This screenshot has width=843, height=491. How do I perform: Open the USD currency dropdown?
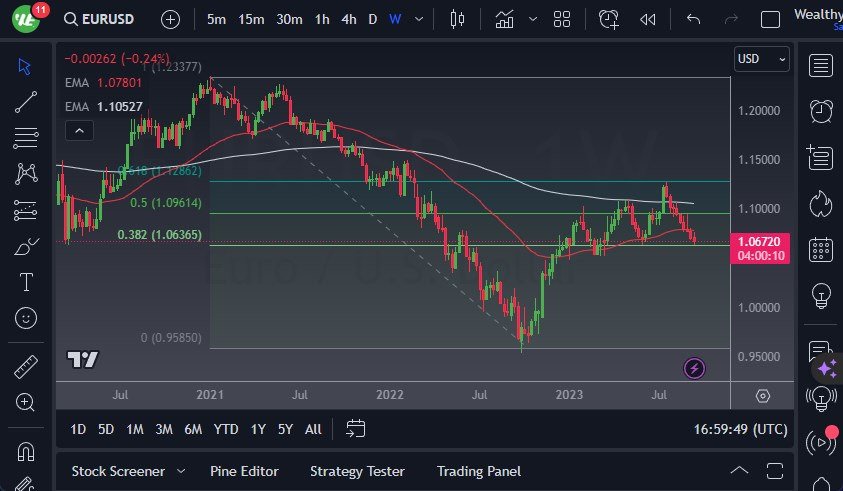click(x=761, y=59)
